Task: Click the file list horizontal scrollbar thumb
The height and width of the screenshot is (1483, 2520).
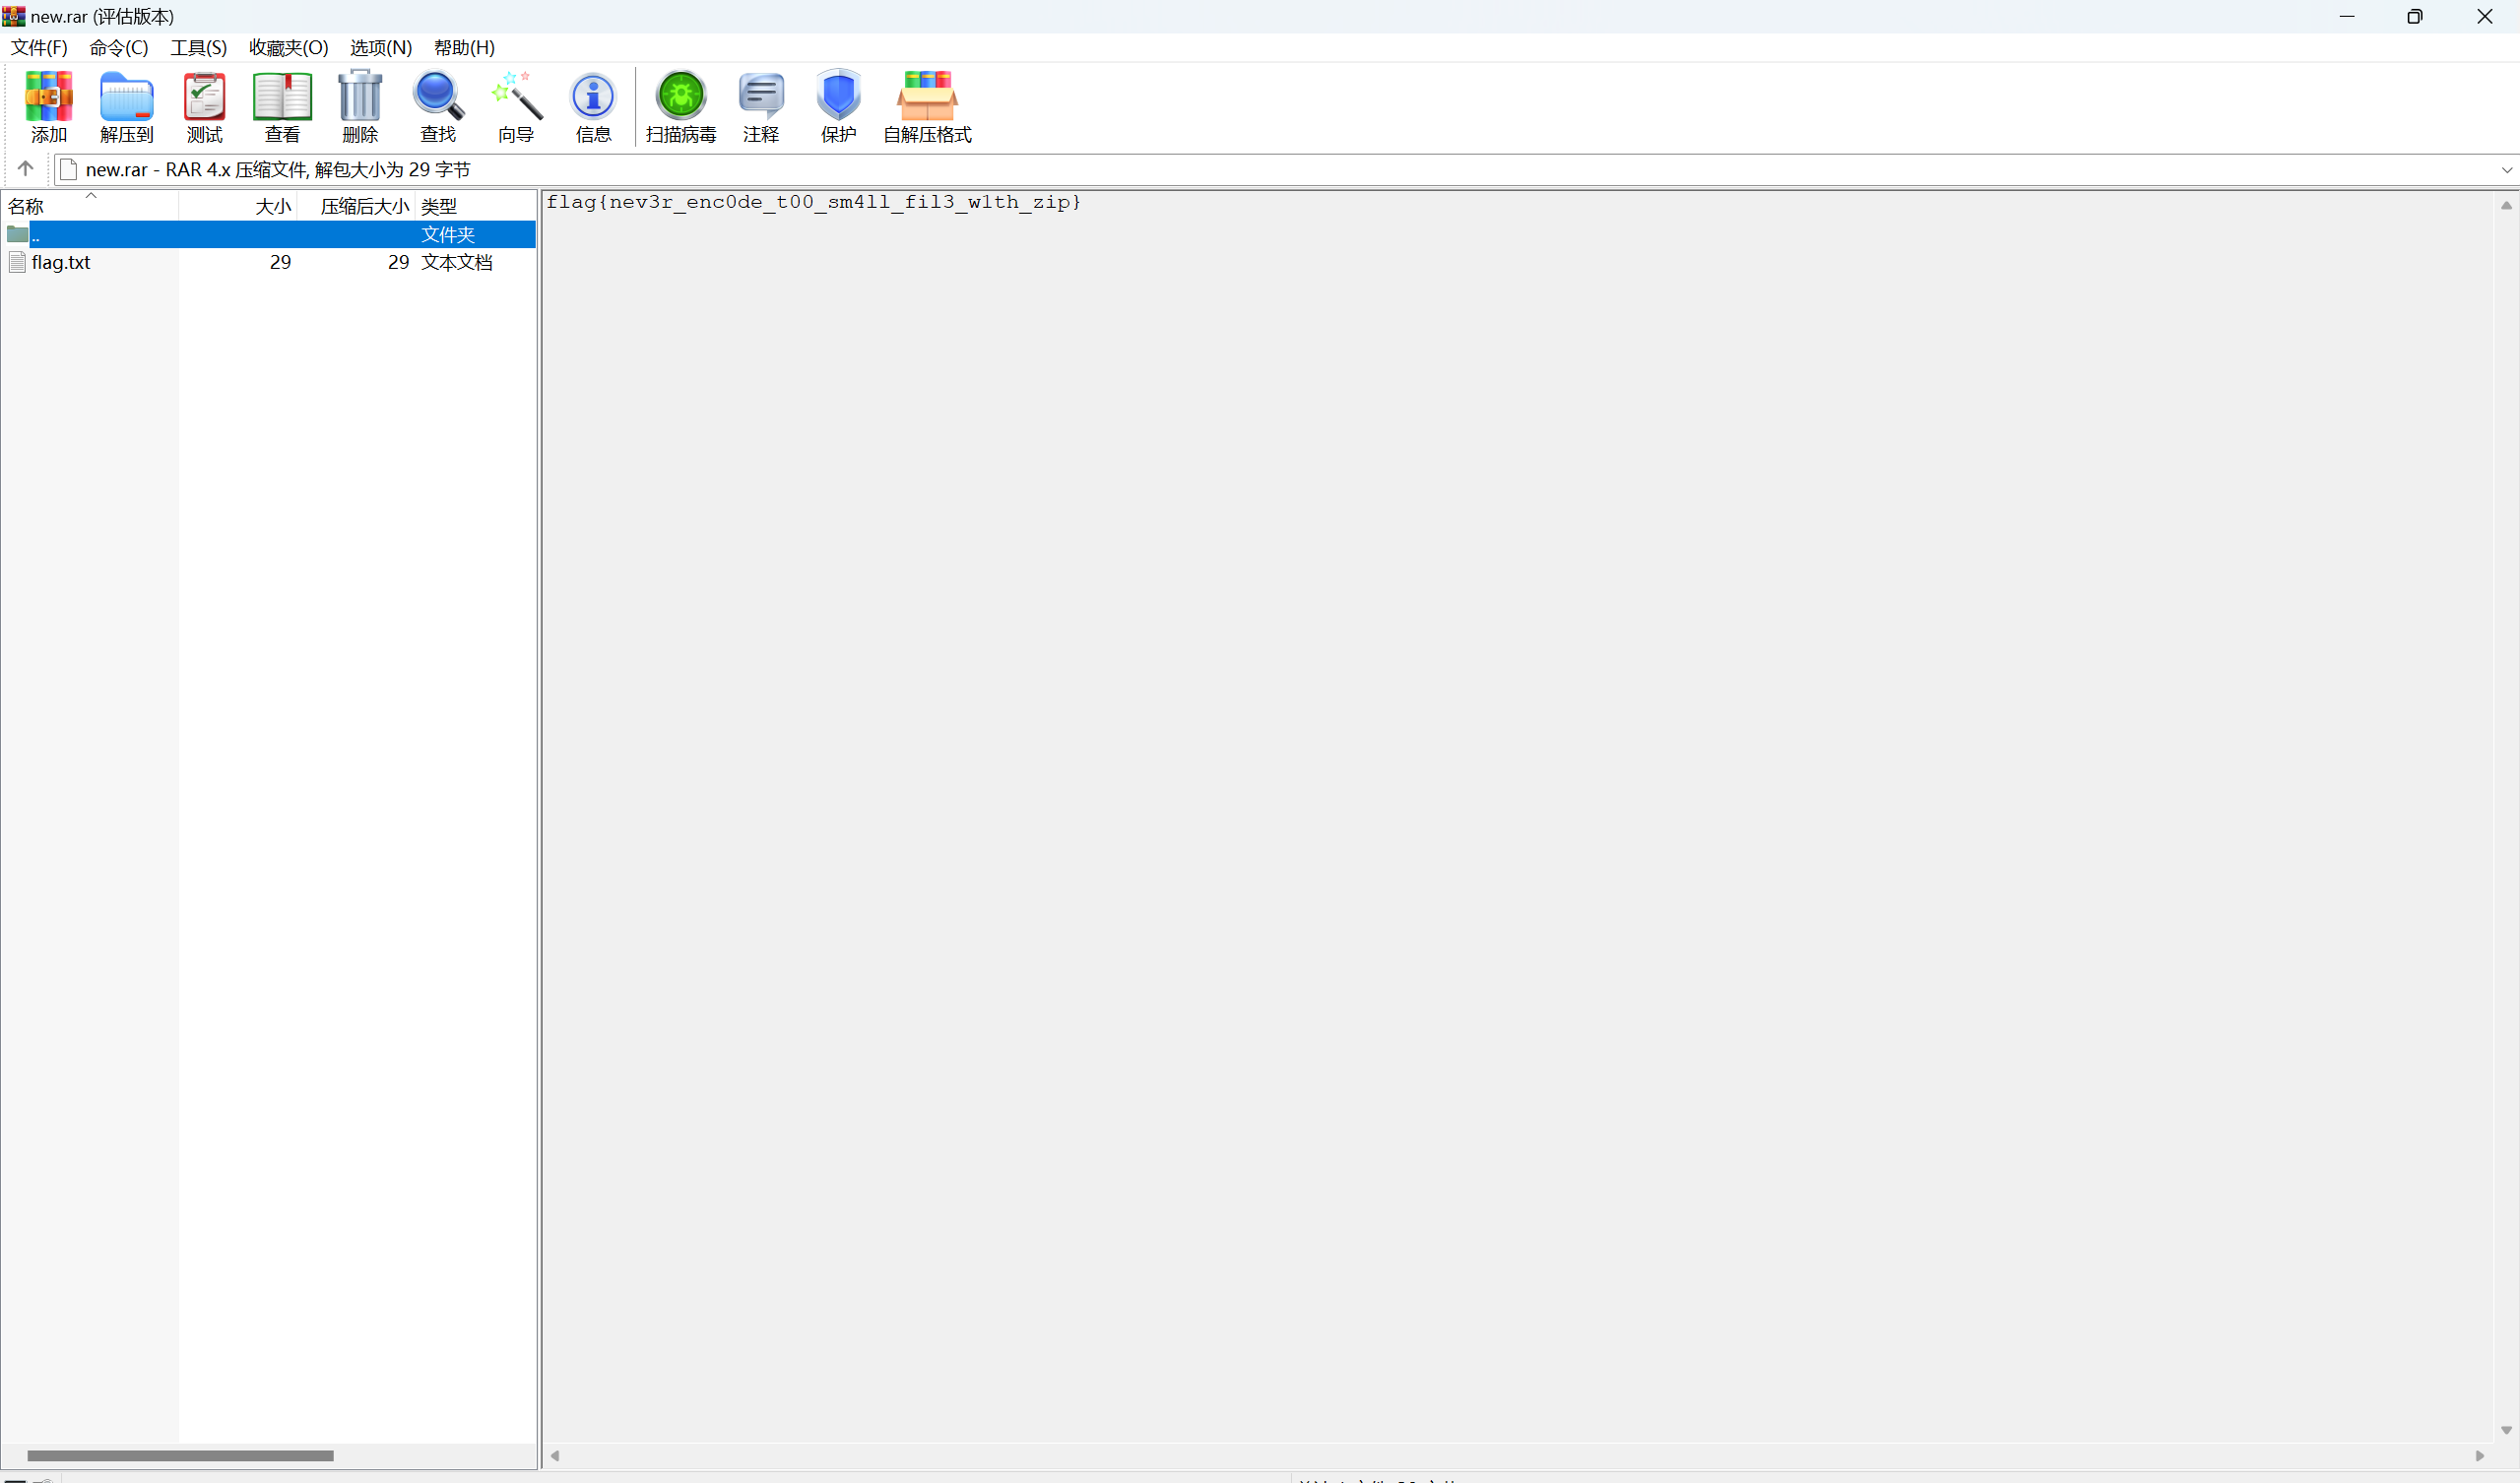Action: [x=180, y=1455]
